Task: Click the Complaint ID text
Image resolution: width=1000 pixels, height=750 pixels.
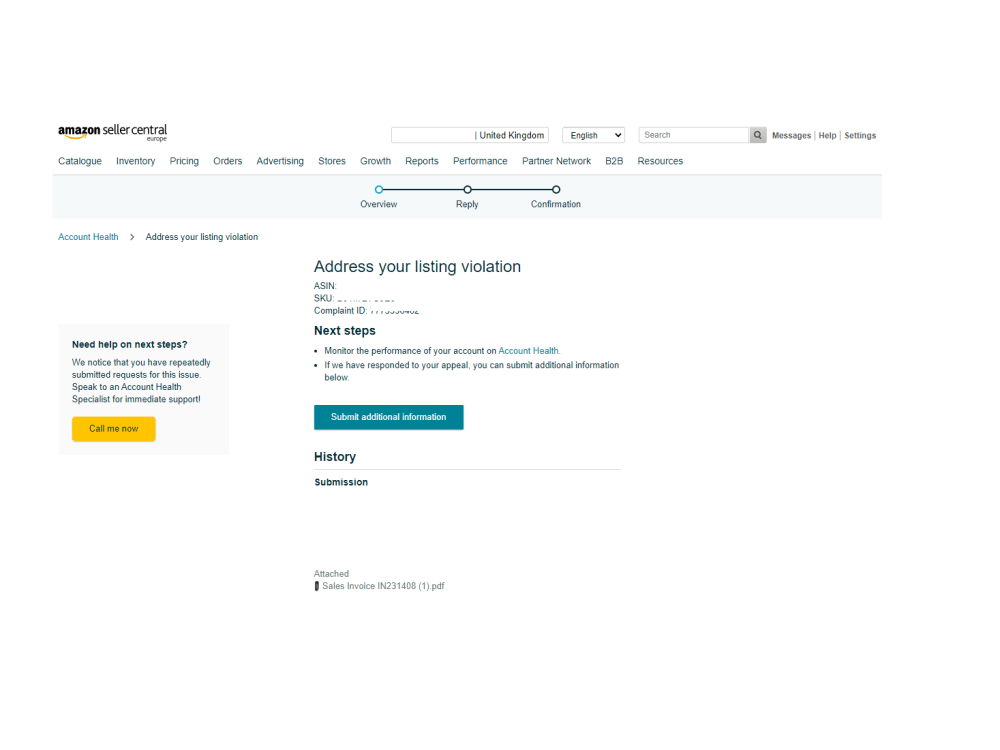Action: (x=367, y=311)
